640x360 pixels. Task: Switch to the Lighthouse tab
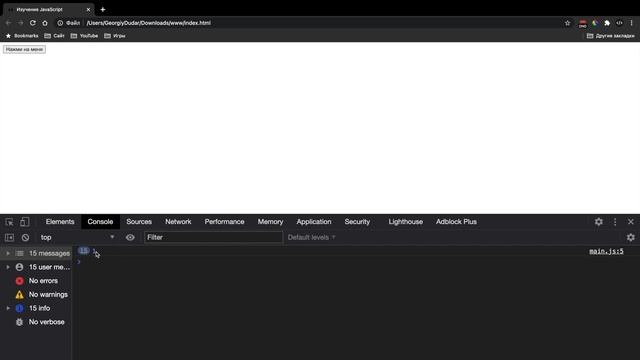(406, 222)
